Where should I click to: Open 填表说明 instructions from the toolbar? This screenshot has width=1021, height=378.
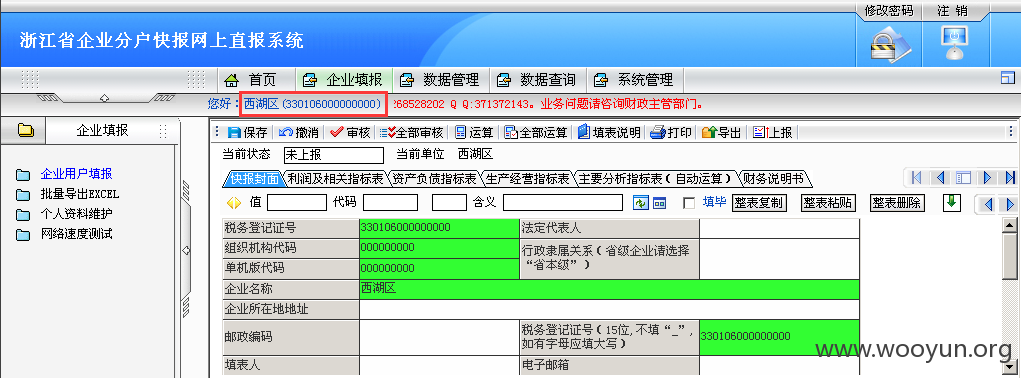(x=609, y=133)
